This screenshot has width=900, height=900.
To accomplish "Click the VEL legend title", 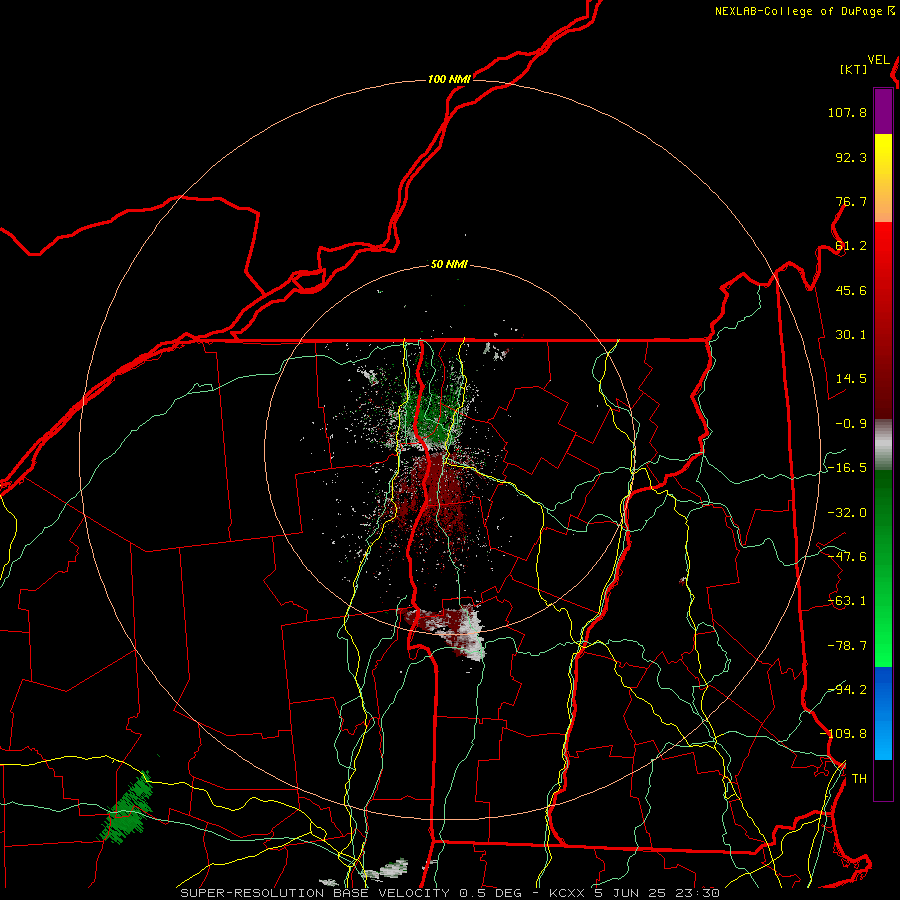I will (878, 60).
